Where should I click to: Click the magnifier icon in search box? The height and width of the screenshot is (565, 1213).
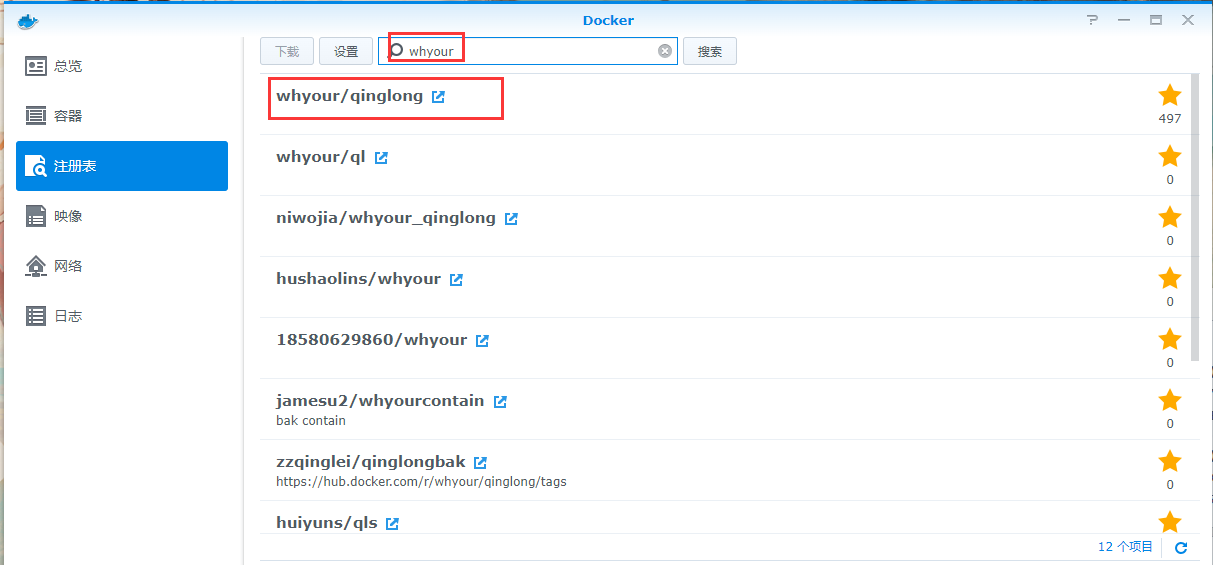[396, 50]
